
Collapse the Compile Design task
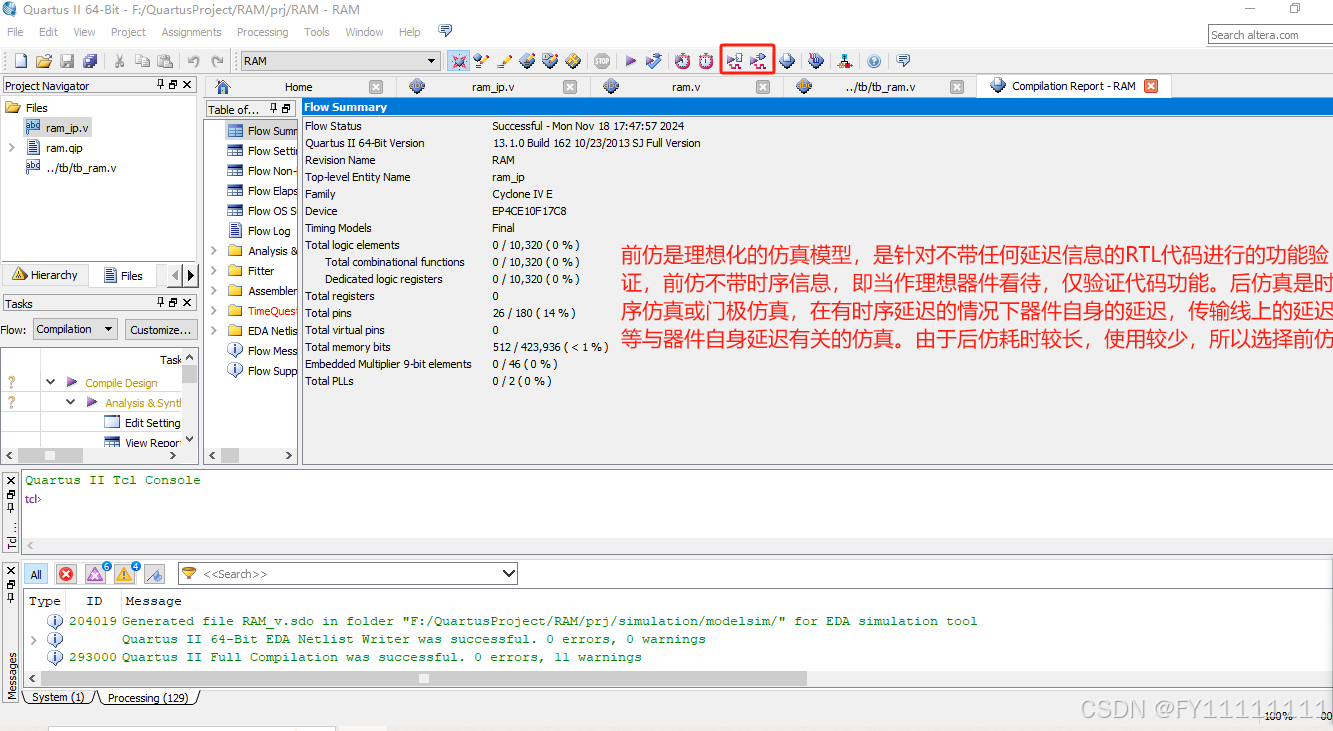[x=50, y=382]
